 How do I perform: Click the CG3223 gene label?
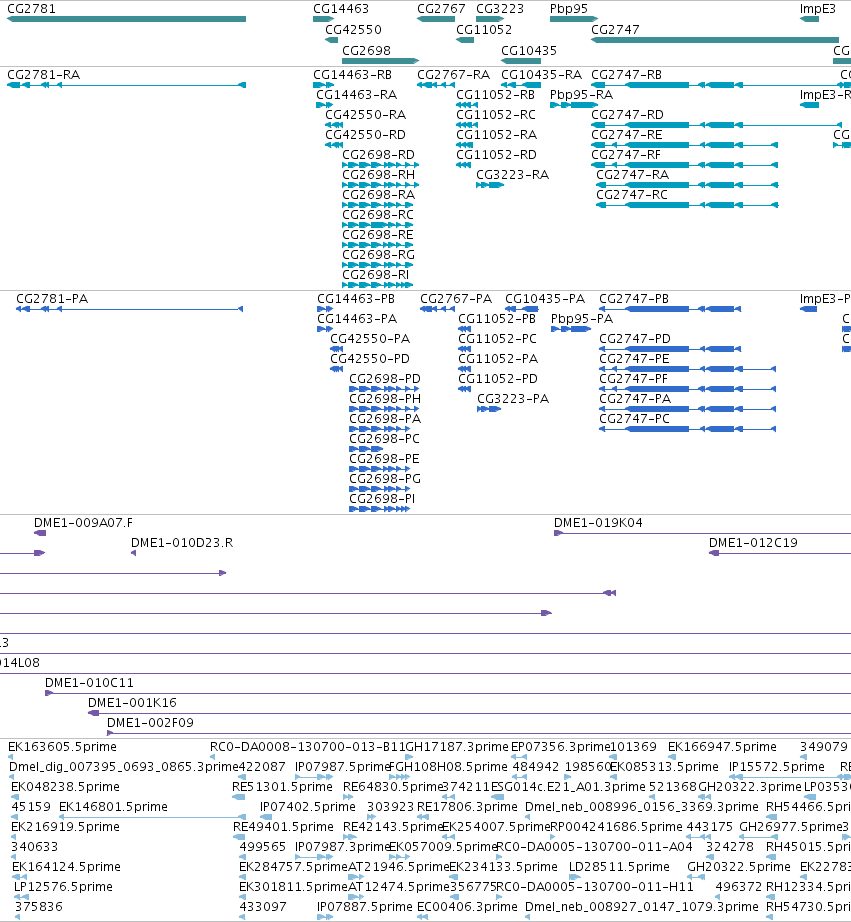click(500, 9)
